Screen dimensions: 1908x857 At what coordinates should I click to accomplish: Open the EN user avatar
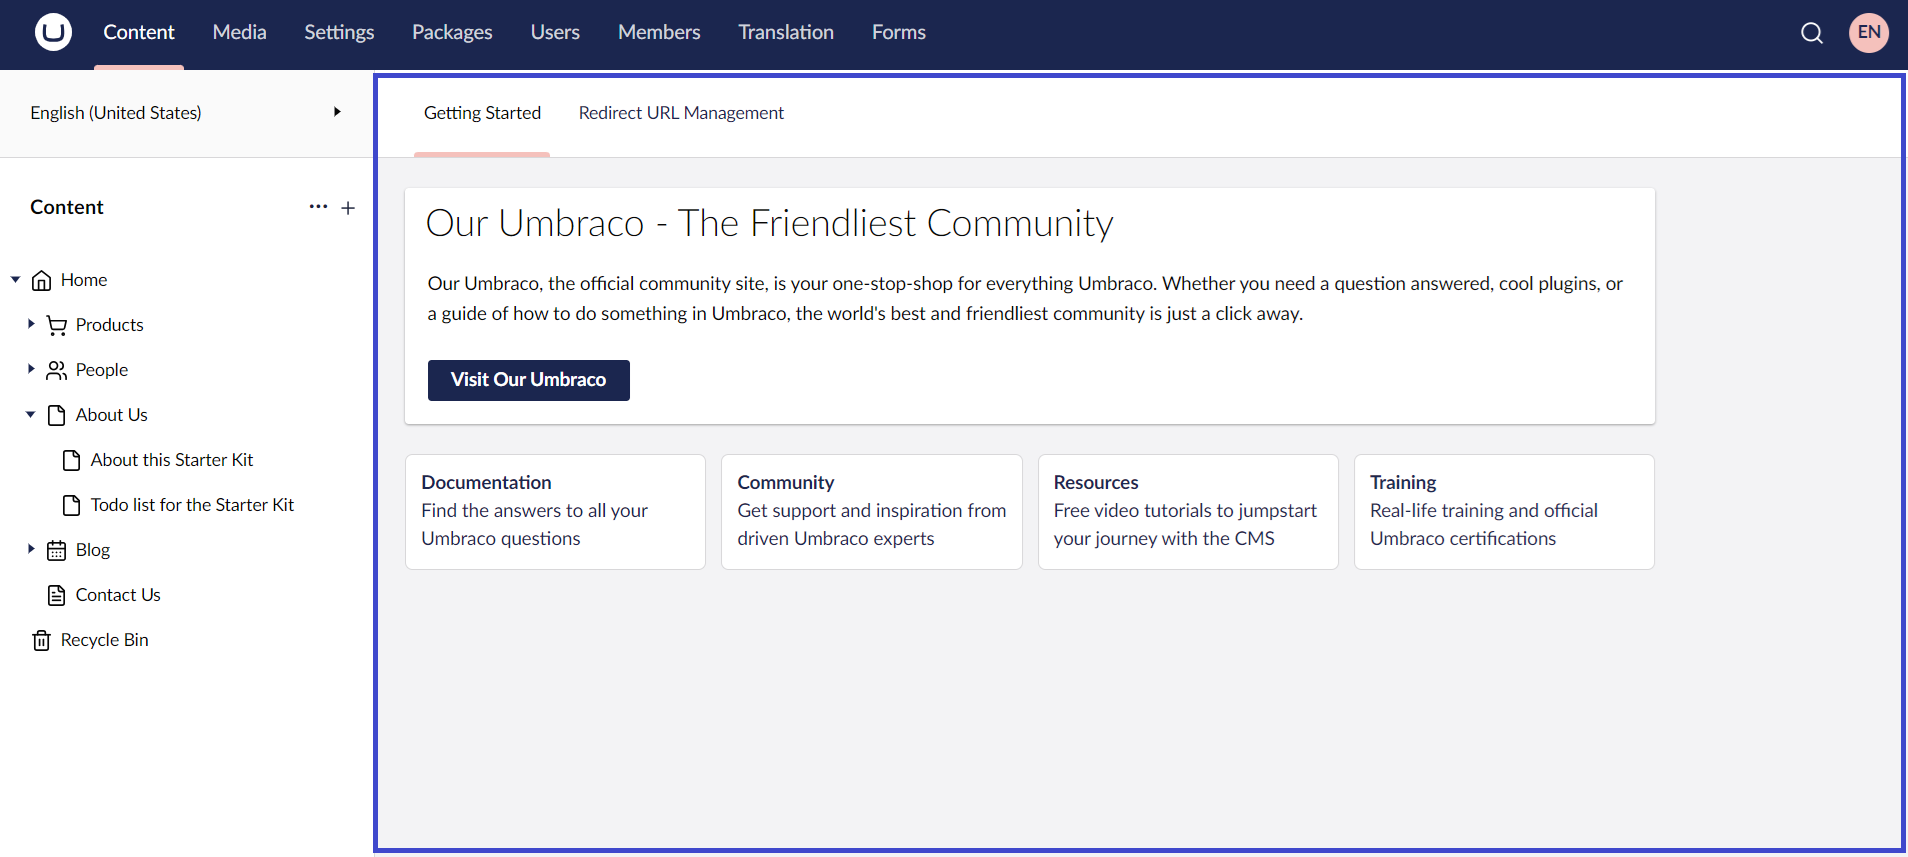coord(1868,32)
